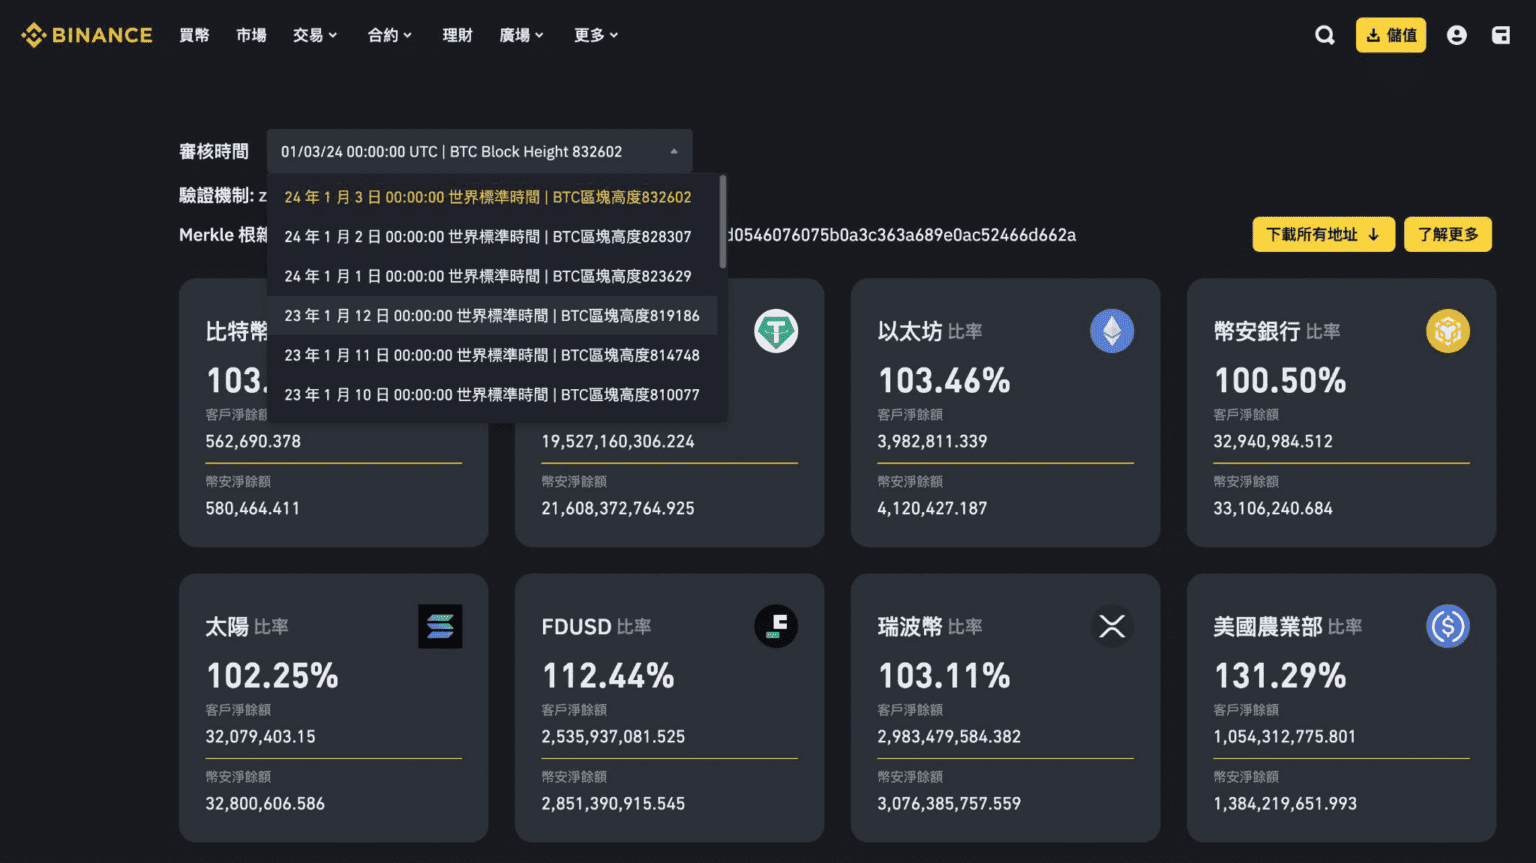
Task: Click Binance balance 32,800,606.586
Action: (265, 803)
